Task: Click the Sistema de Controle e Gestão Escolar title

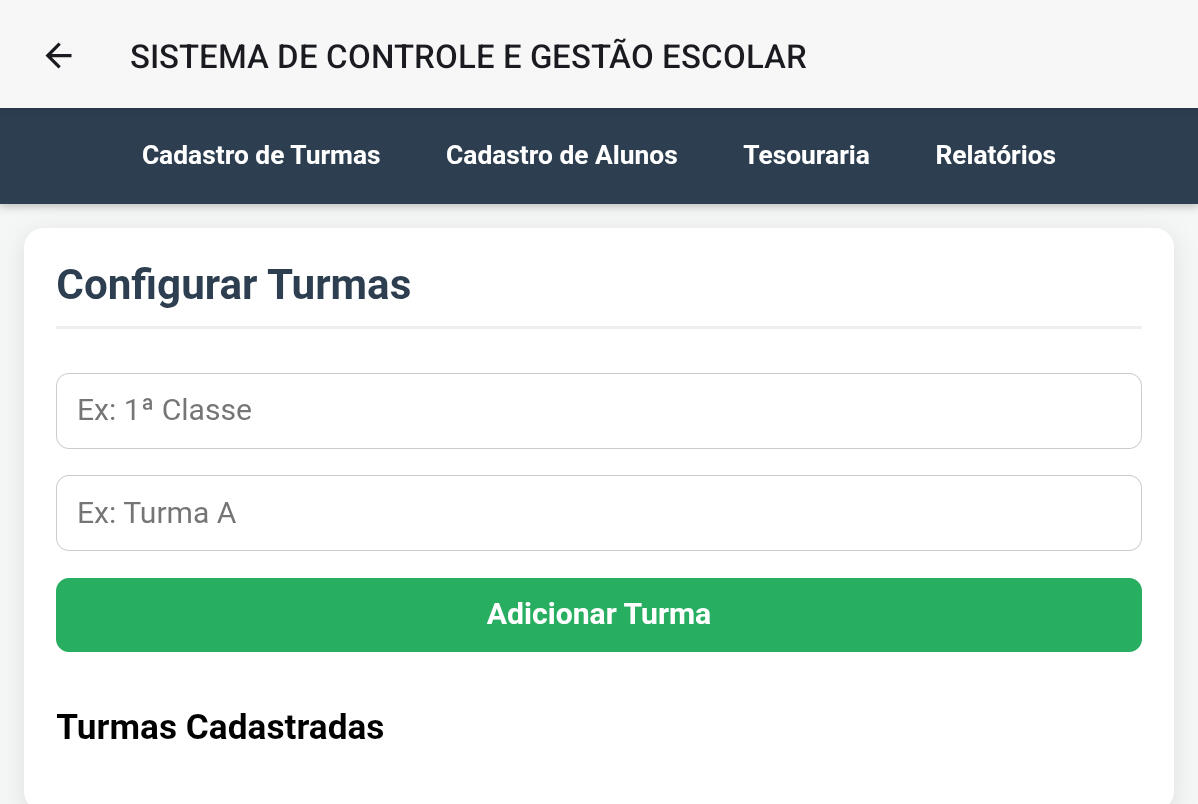Action: click(x=468, y=57)
